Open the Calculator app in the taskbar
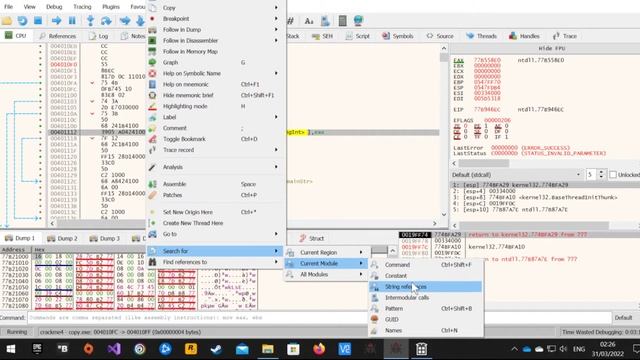The height and width of the screenshot is (360, 640). coord(421,349)
